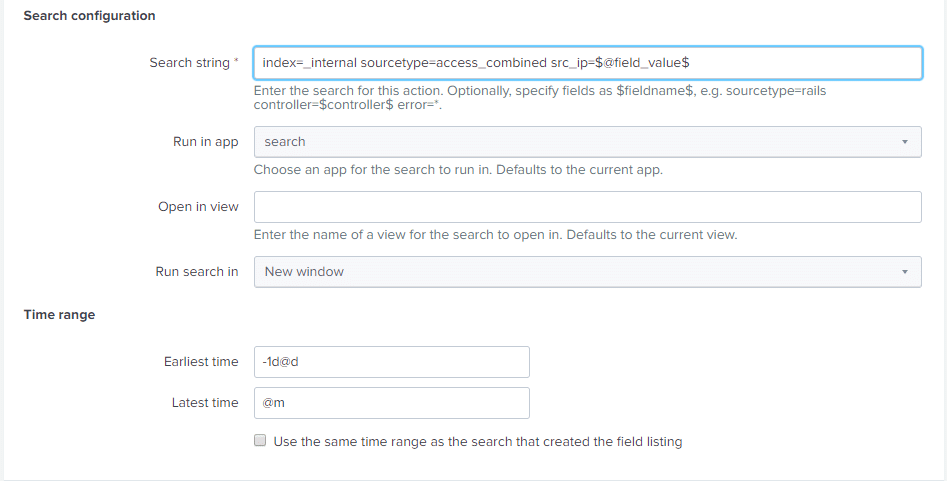
Task: Click the Earliest time input field
Action: (x=391, y=362)
